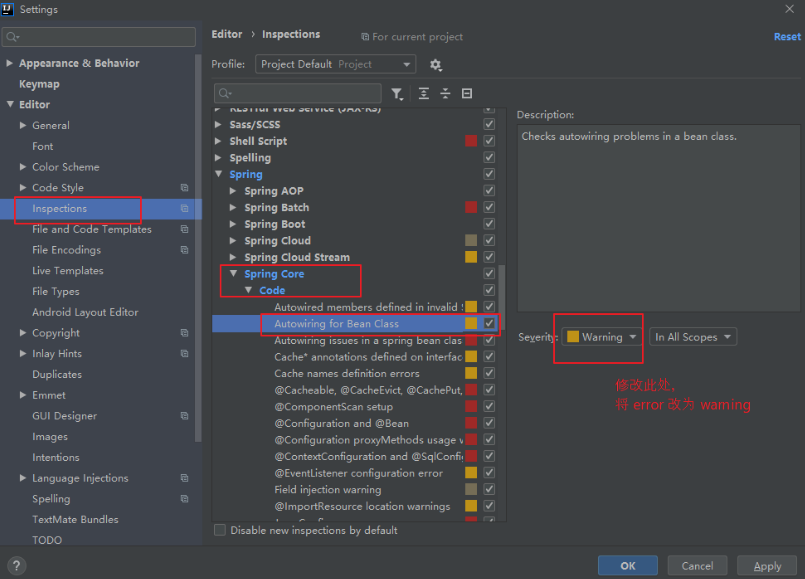
Task: Open the help question mark icon
Action: coord(16,566)
